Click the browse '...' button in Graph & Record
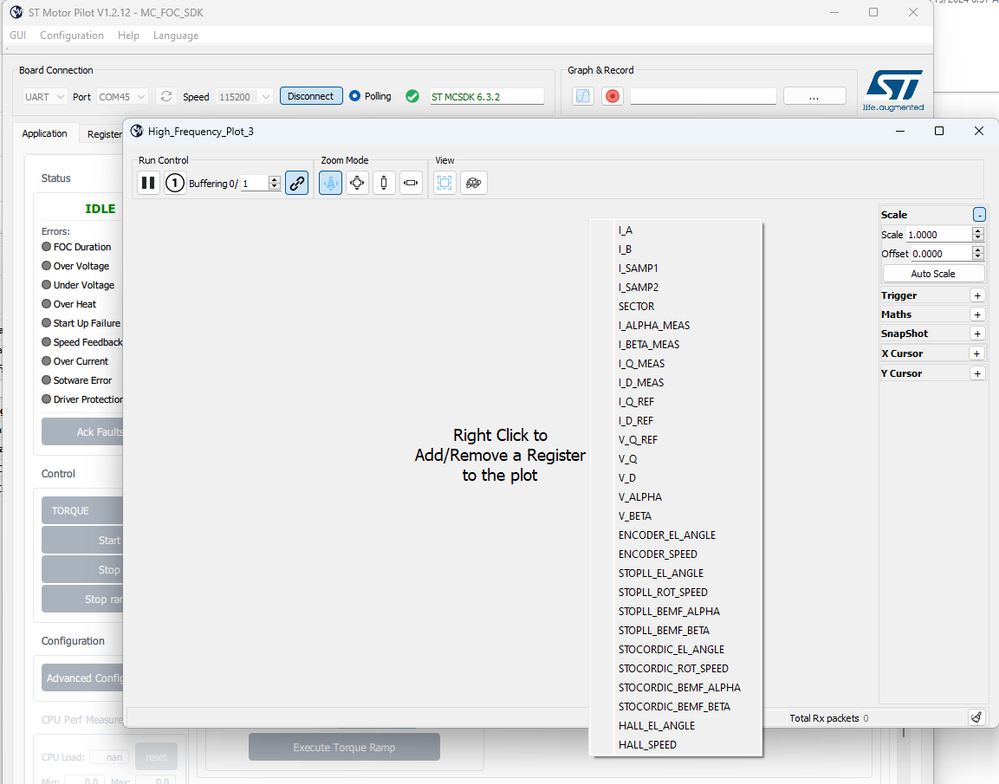The width and height of the screenshot is (999, 784). [x=814, y=97]
